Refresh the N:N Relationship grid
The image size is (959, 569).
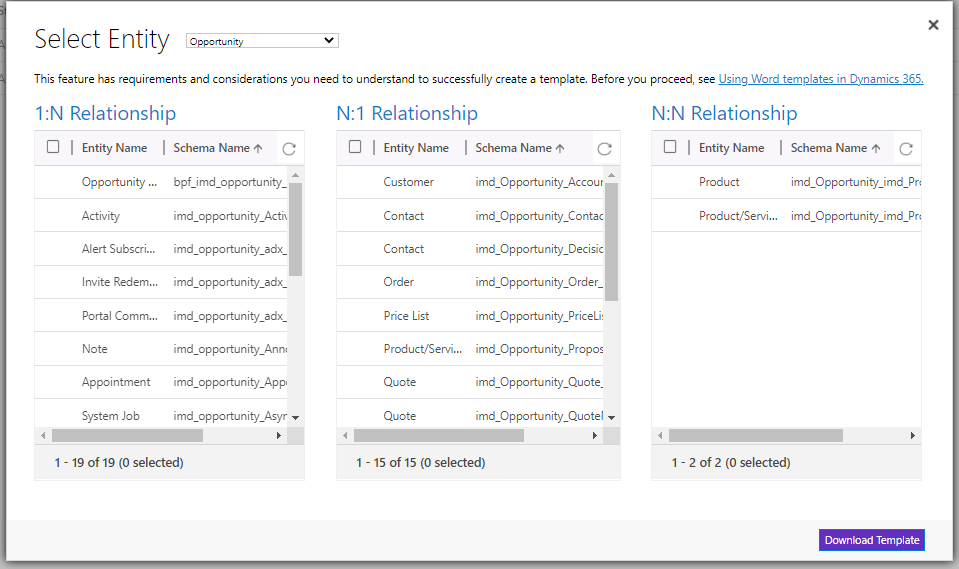[x=906, y=149]
